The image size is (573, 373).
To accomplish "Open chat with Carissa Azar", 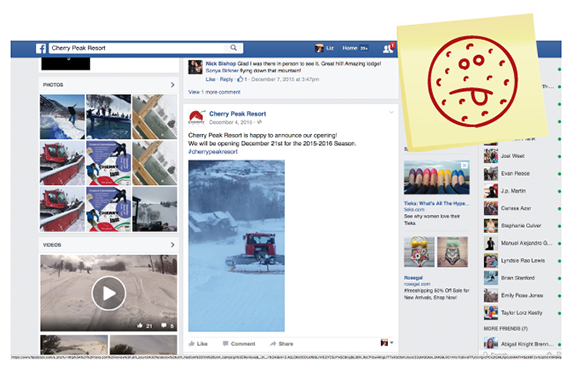I will point(522,208).
